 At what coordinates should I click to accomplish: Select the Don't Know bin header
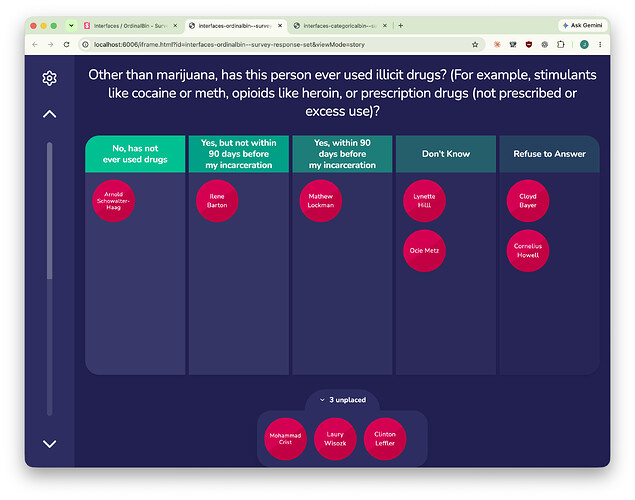(x=446, y=154)
